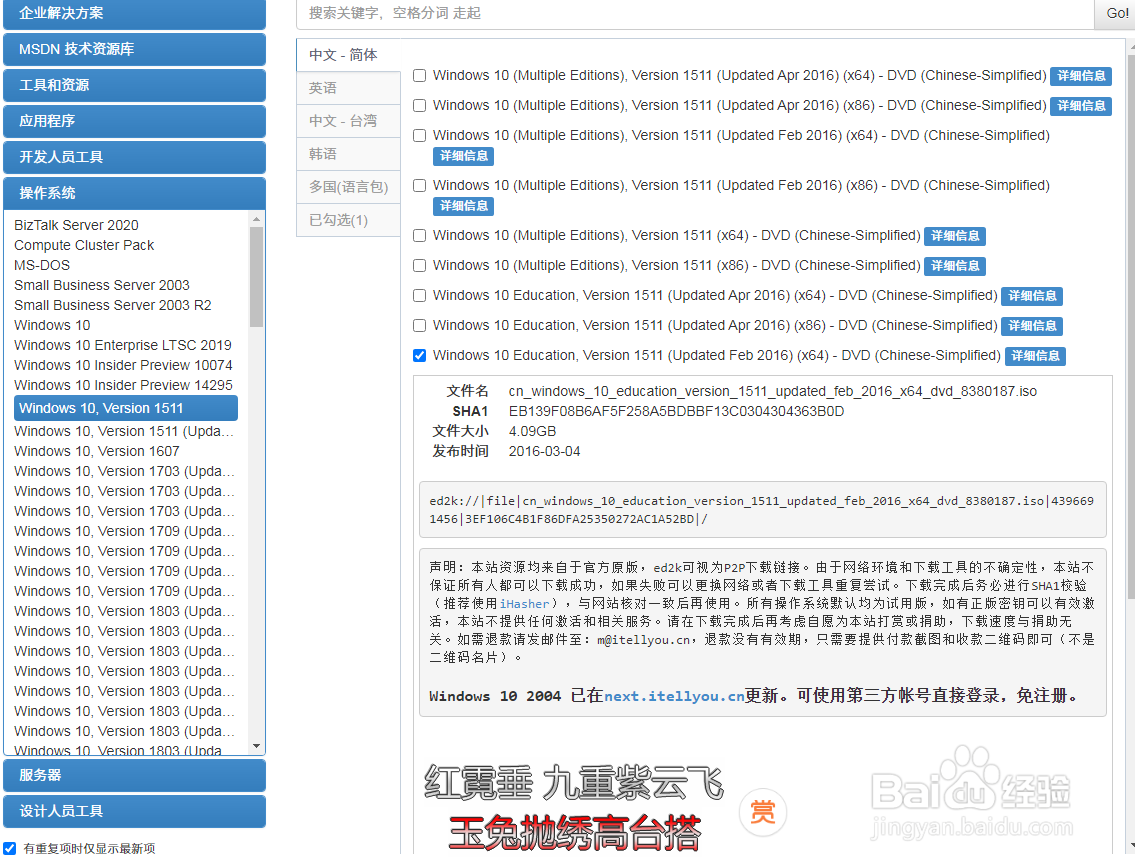Viewport: 1135px width, 866px height.
Task: Click the ed2k download link text
Action: (x=761, y=510)
